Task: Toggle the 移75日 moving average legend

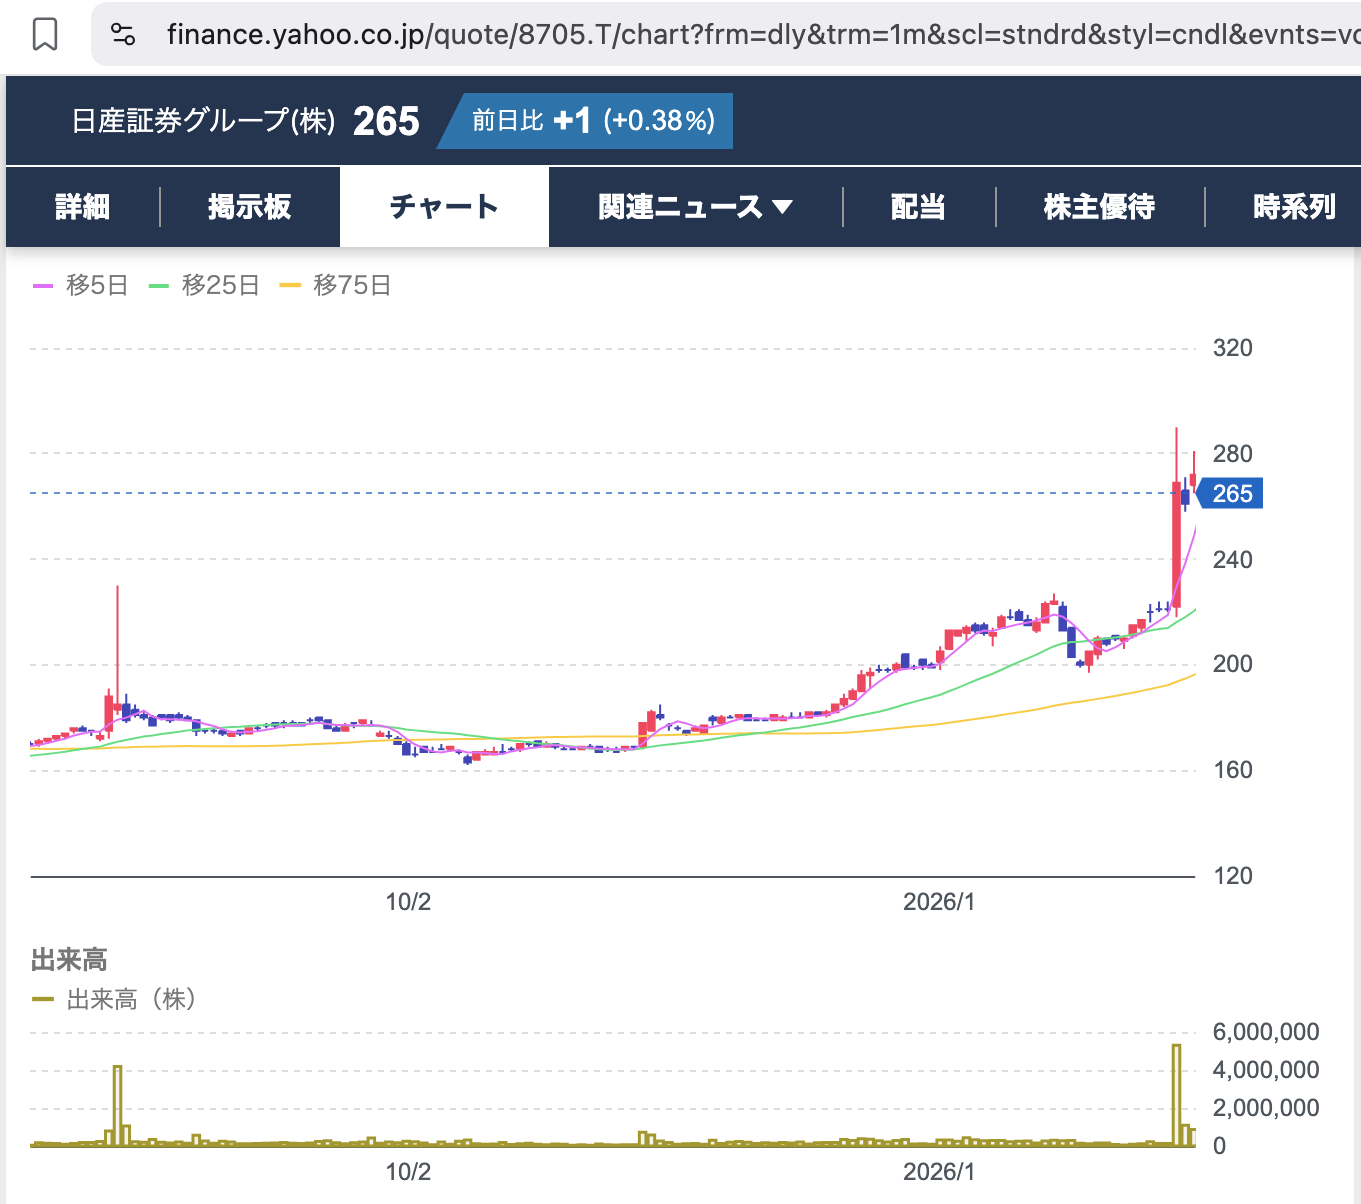Action: point(335,286)
